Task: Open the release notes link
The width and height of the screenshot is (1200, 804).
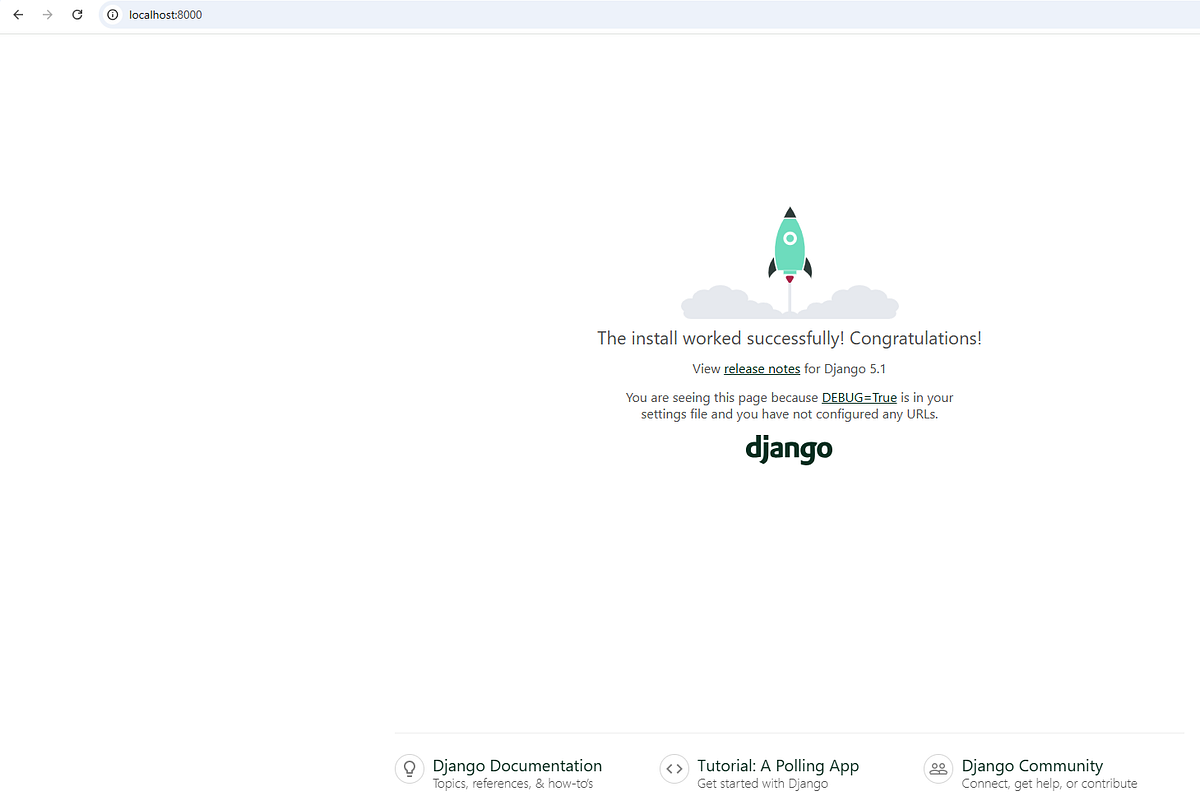Action: 762,369
